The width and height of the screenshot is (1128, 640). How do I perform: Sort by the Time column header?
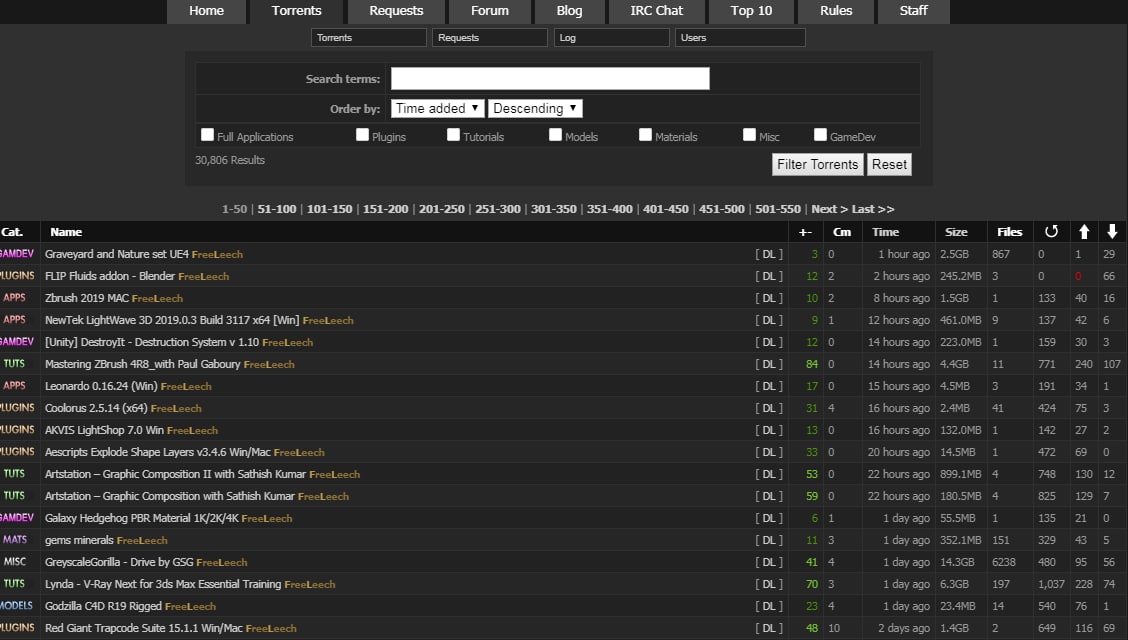coord(886,232)
